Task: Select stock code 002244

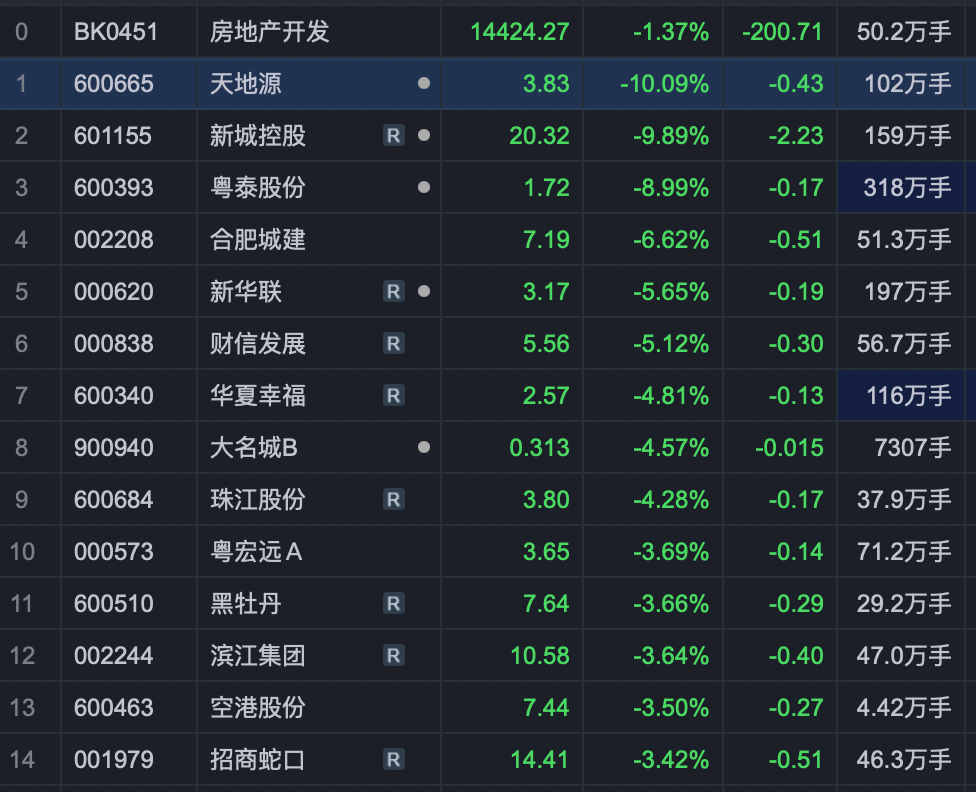Action: click(x=113, y=656)
